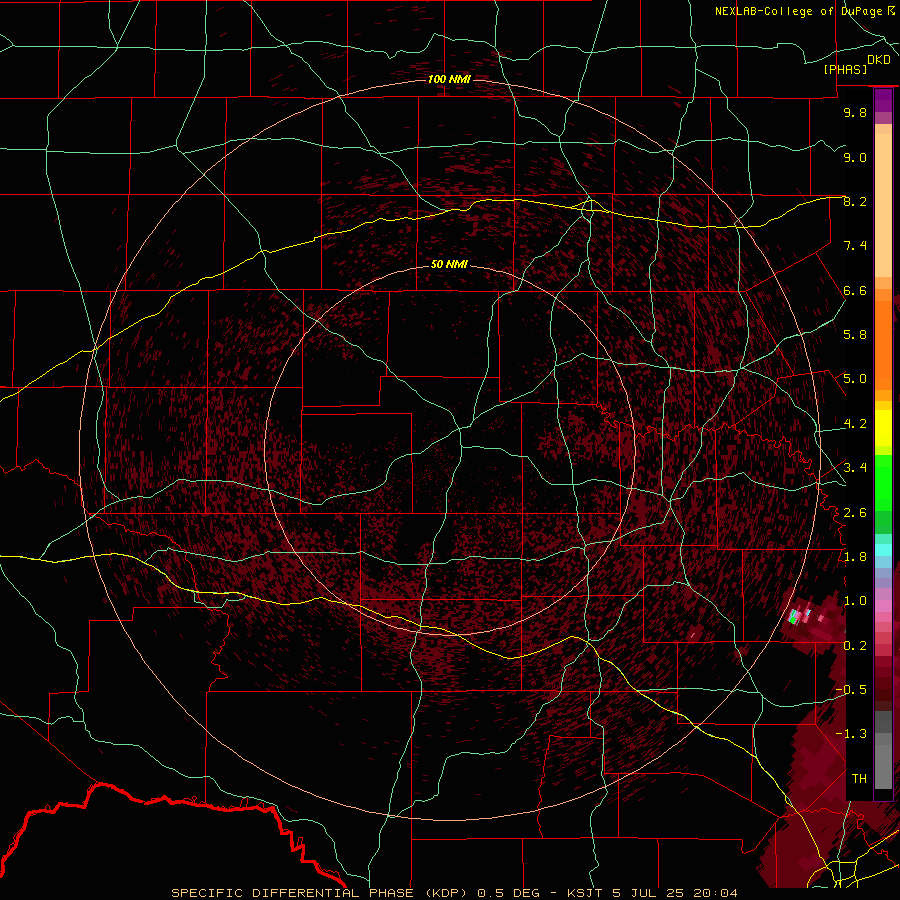Click the 9.8 value on the scale
900x900 pixels.
pos(855,112)
